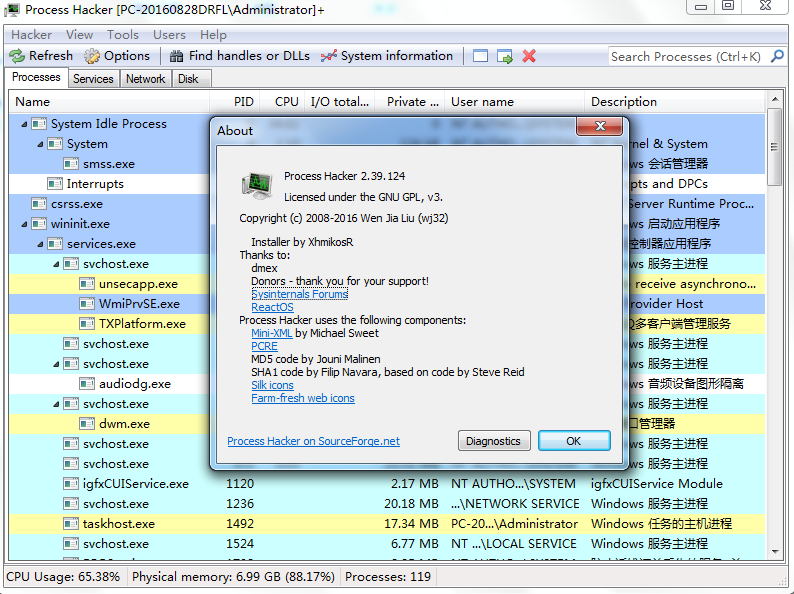794x594 pixels.
Task: Click Physical memory status bar entry
Action: coord(233,577)
